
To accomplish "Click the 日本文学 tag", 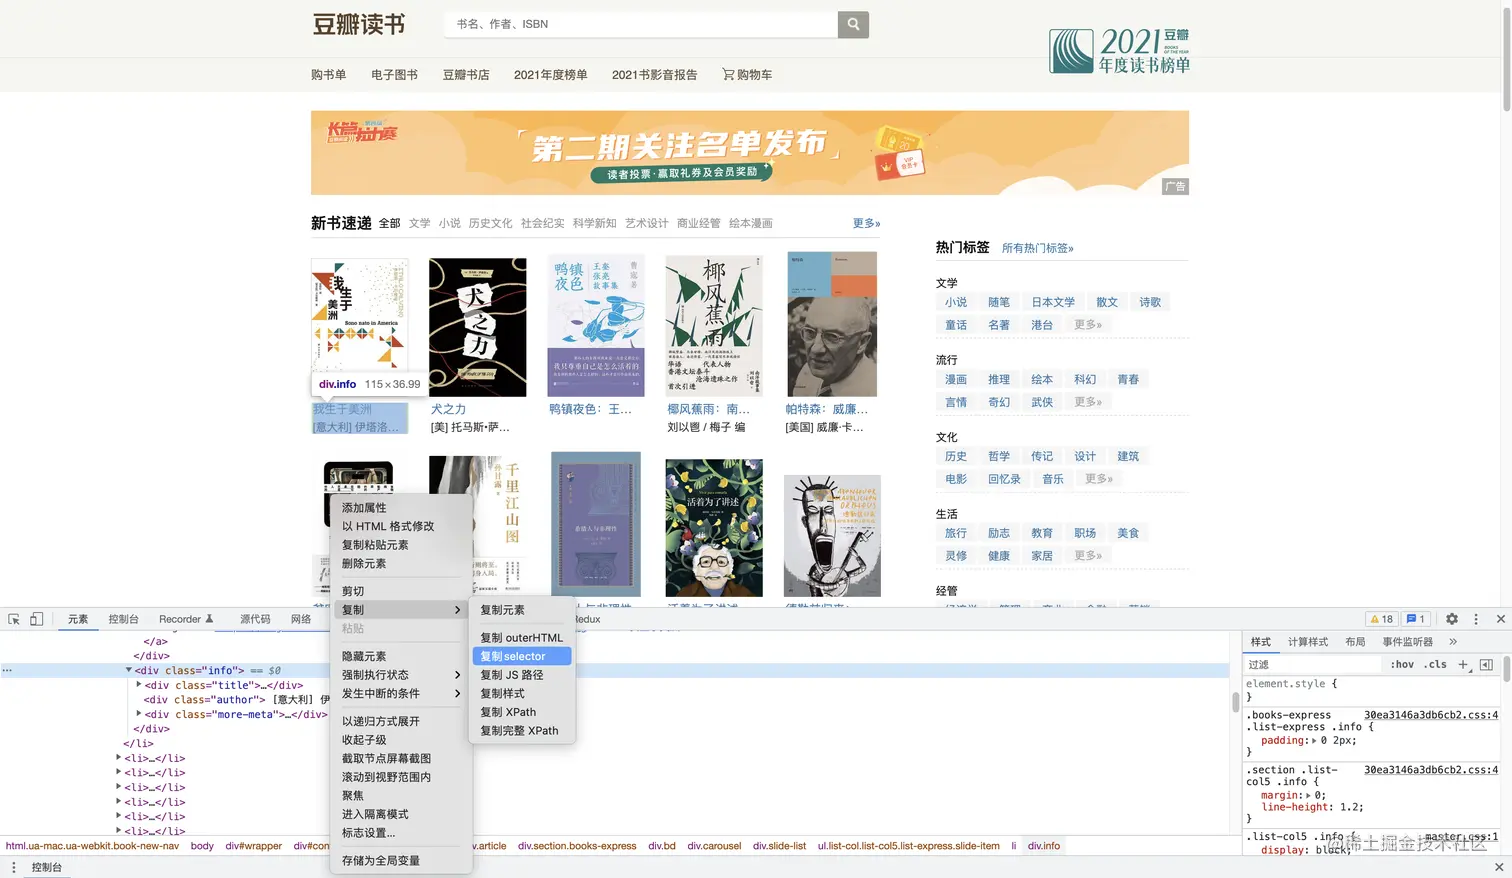I will (1053, 302).
